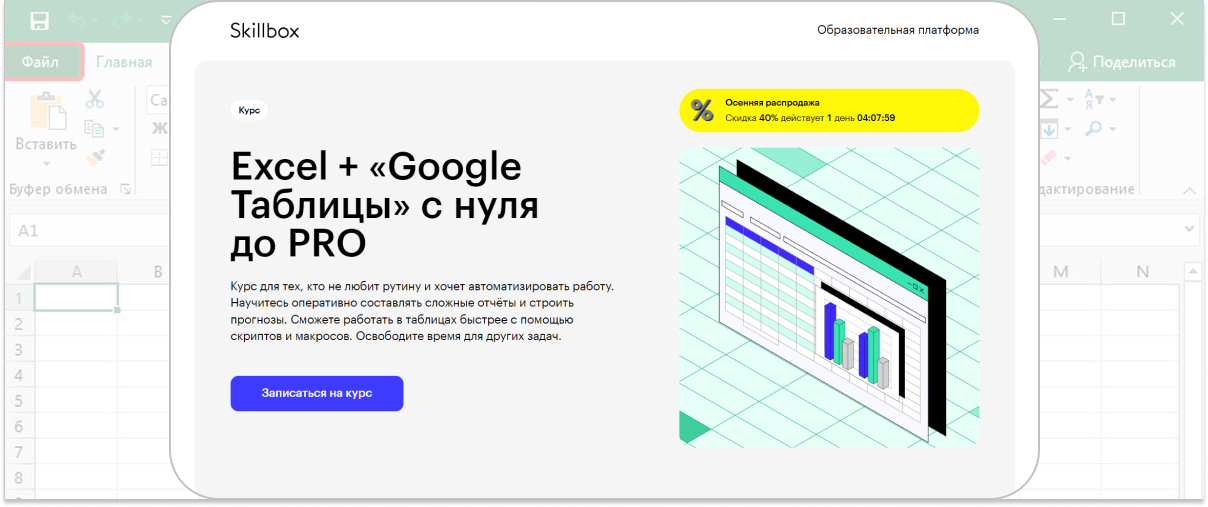
Task: Click the Поделиться share button
Action: pyautogui.click(x=1122, y=62)
